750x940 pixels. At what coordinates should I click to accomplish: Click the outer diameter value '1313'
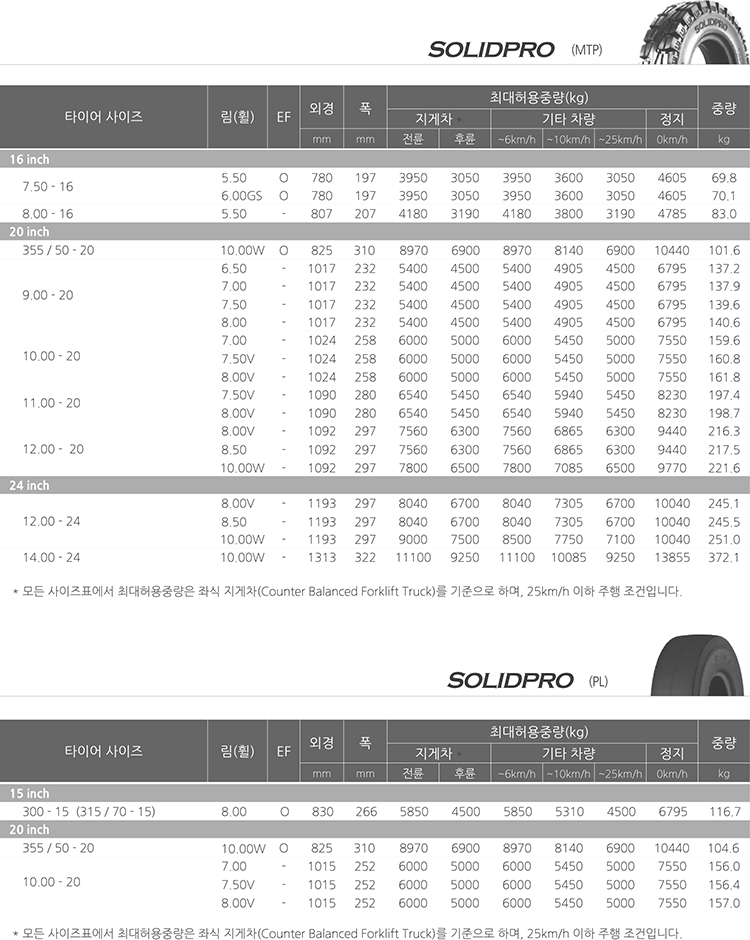[322, 557]
